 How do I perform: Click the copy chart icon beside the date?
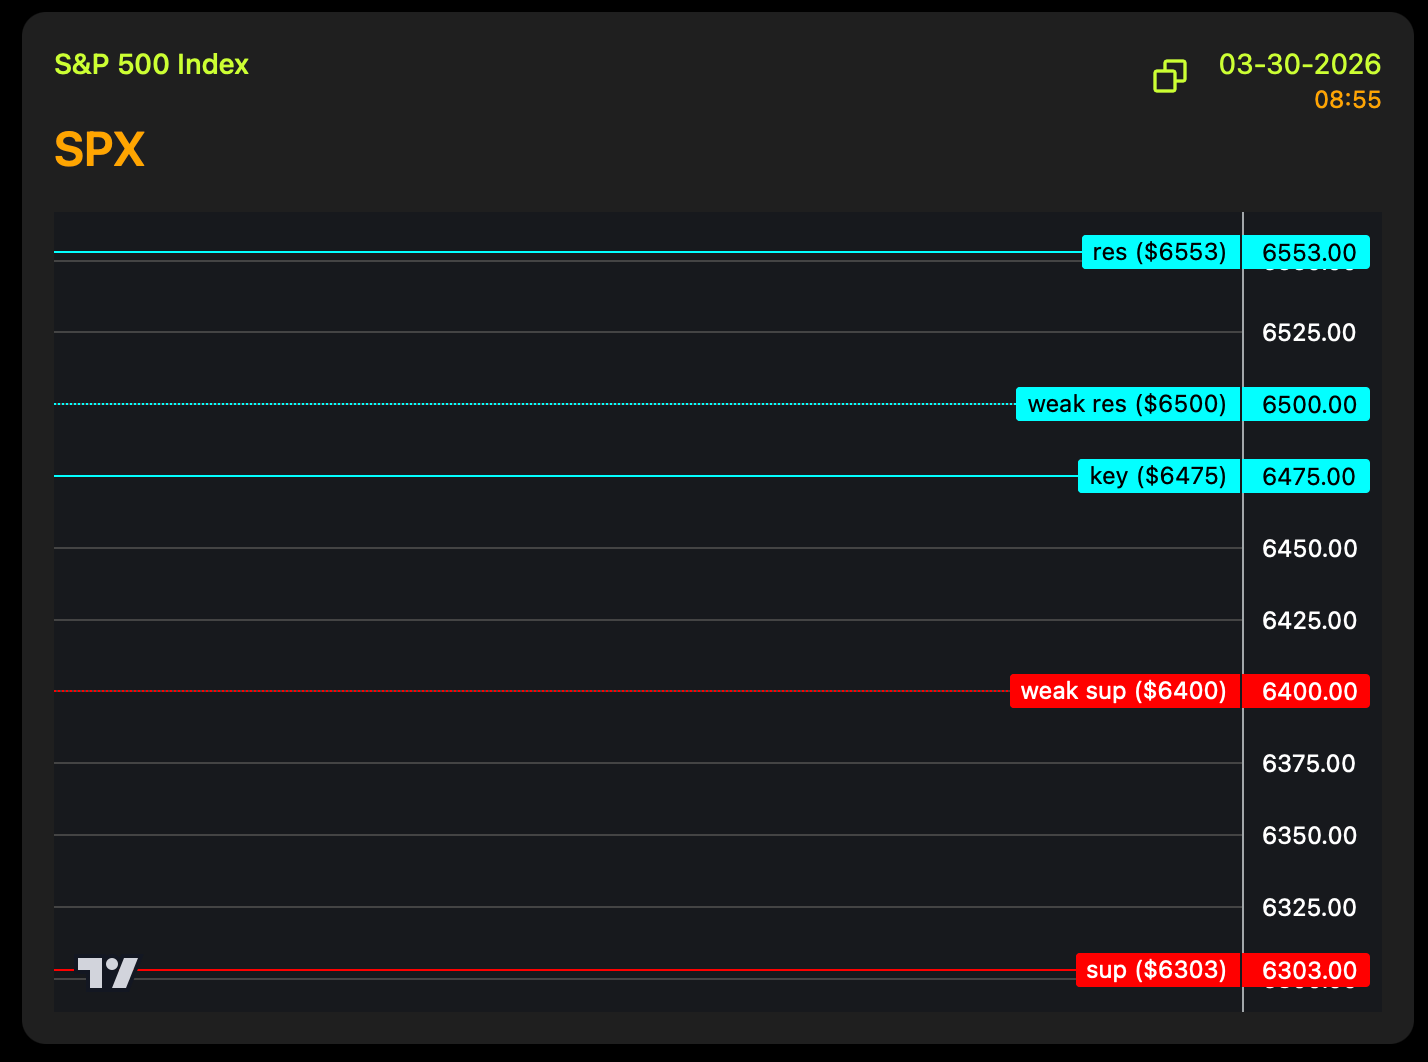1169,76
